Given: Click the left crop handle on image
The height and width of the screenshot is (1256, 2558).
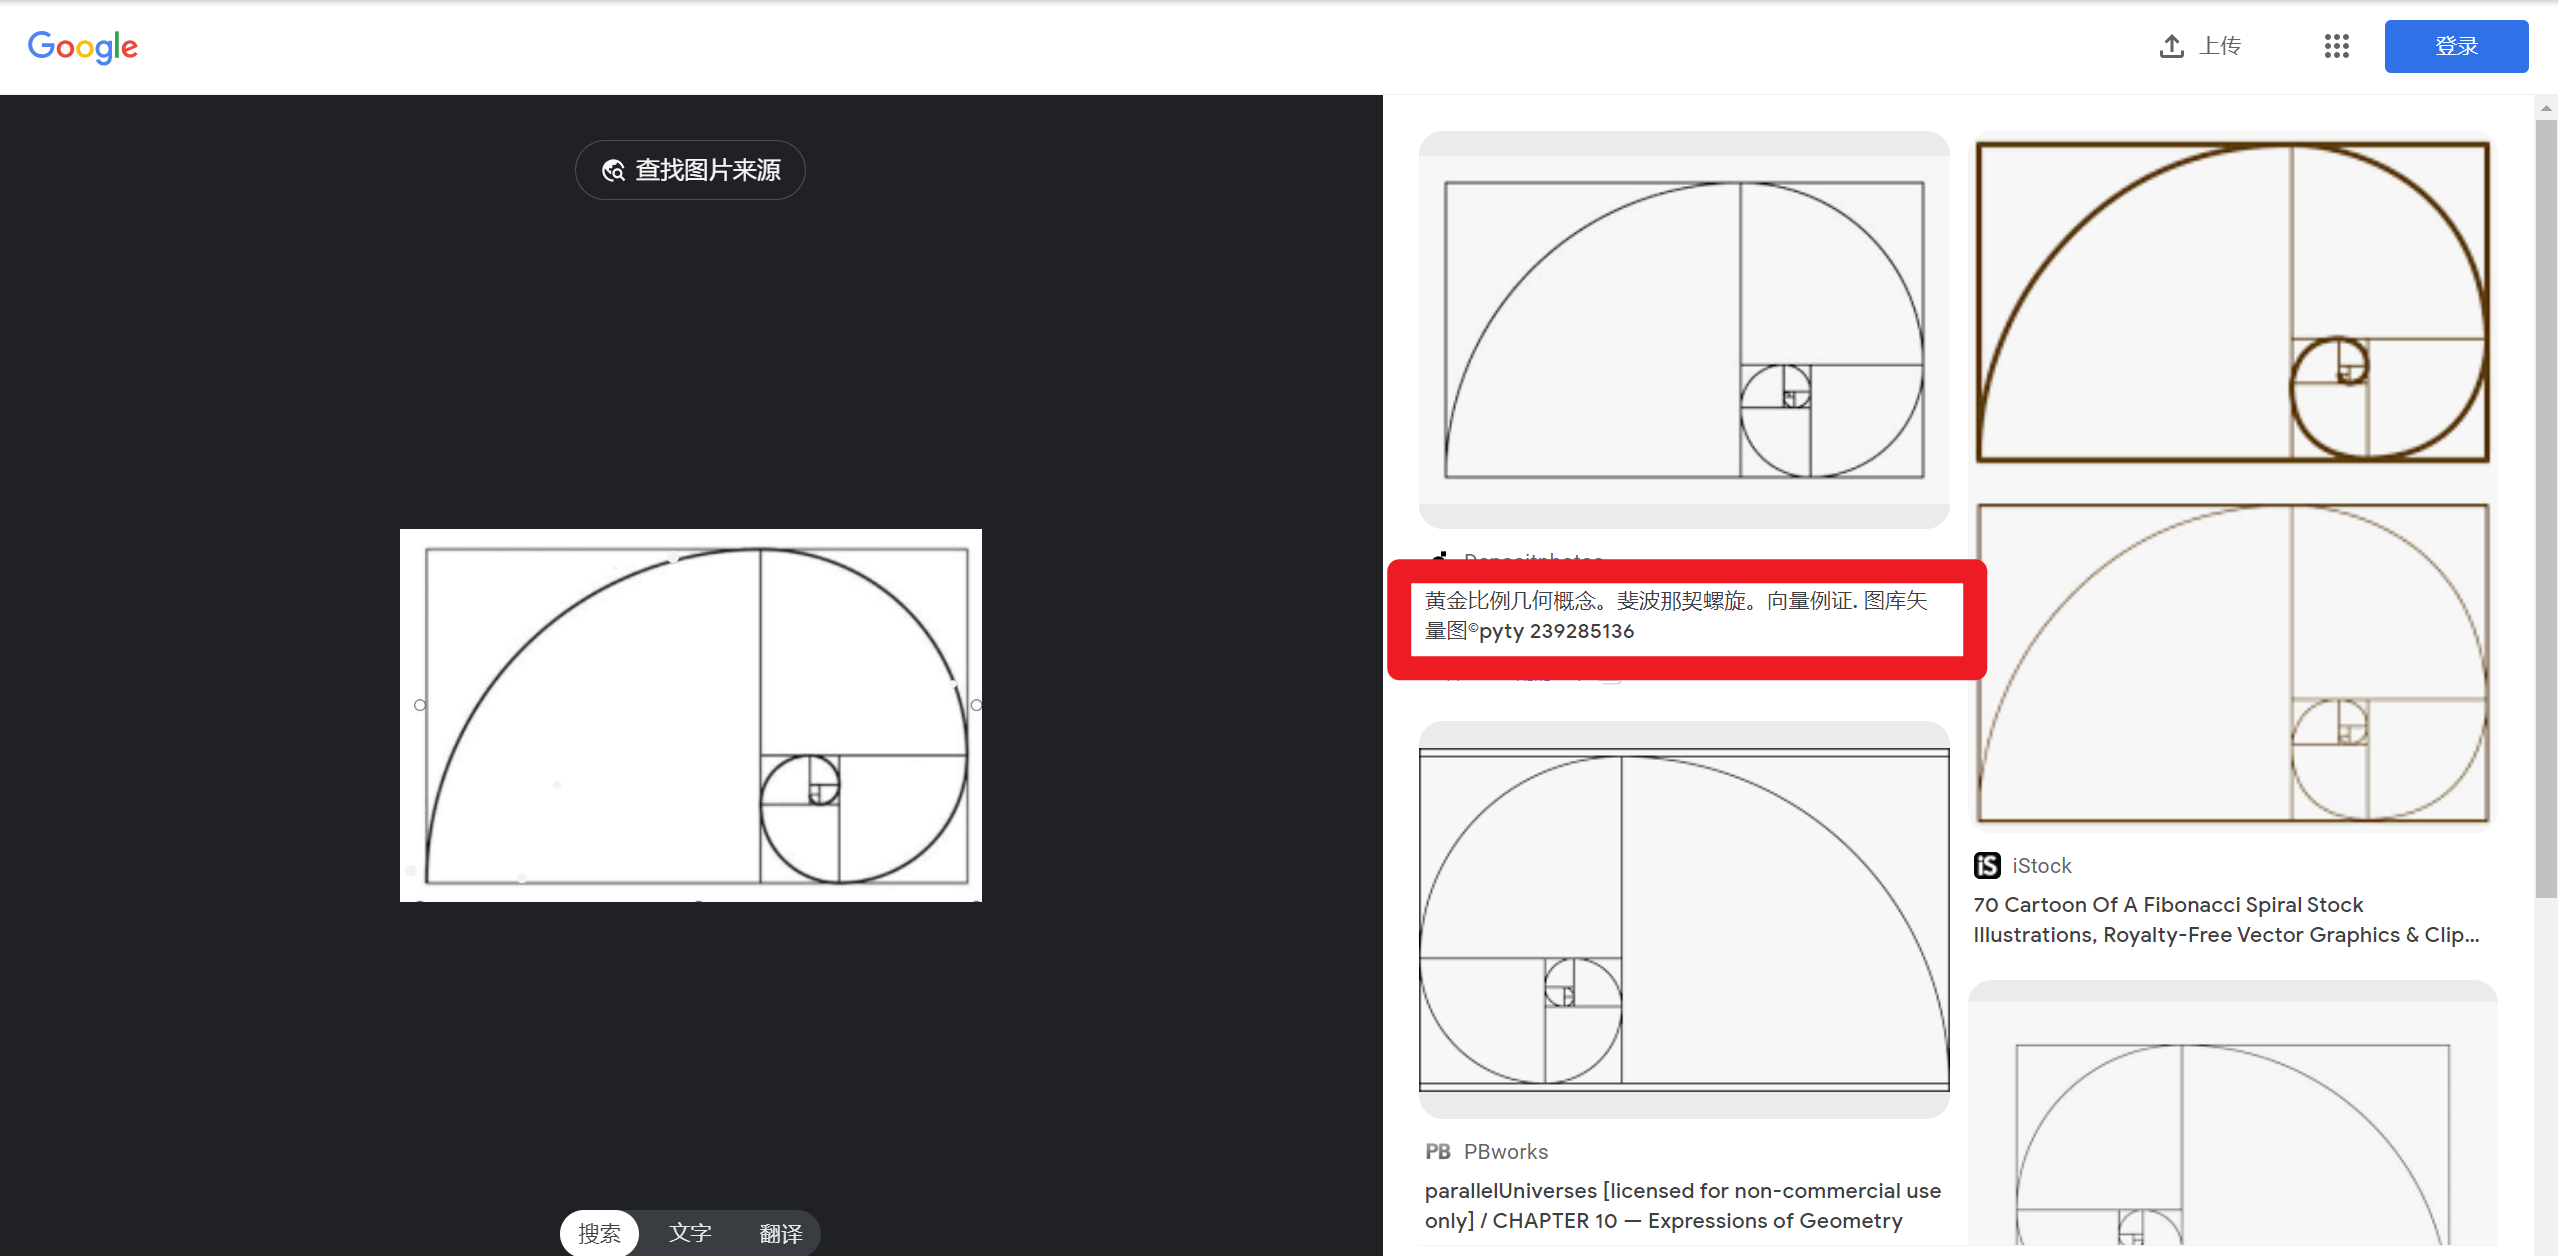Looking at the screenshot, I should pyautogui.click(x=420, y=705).
